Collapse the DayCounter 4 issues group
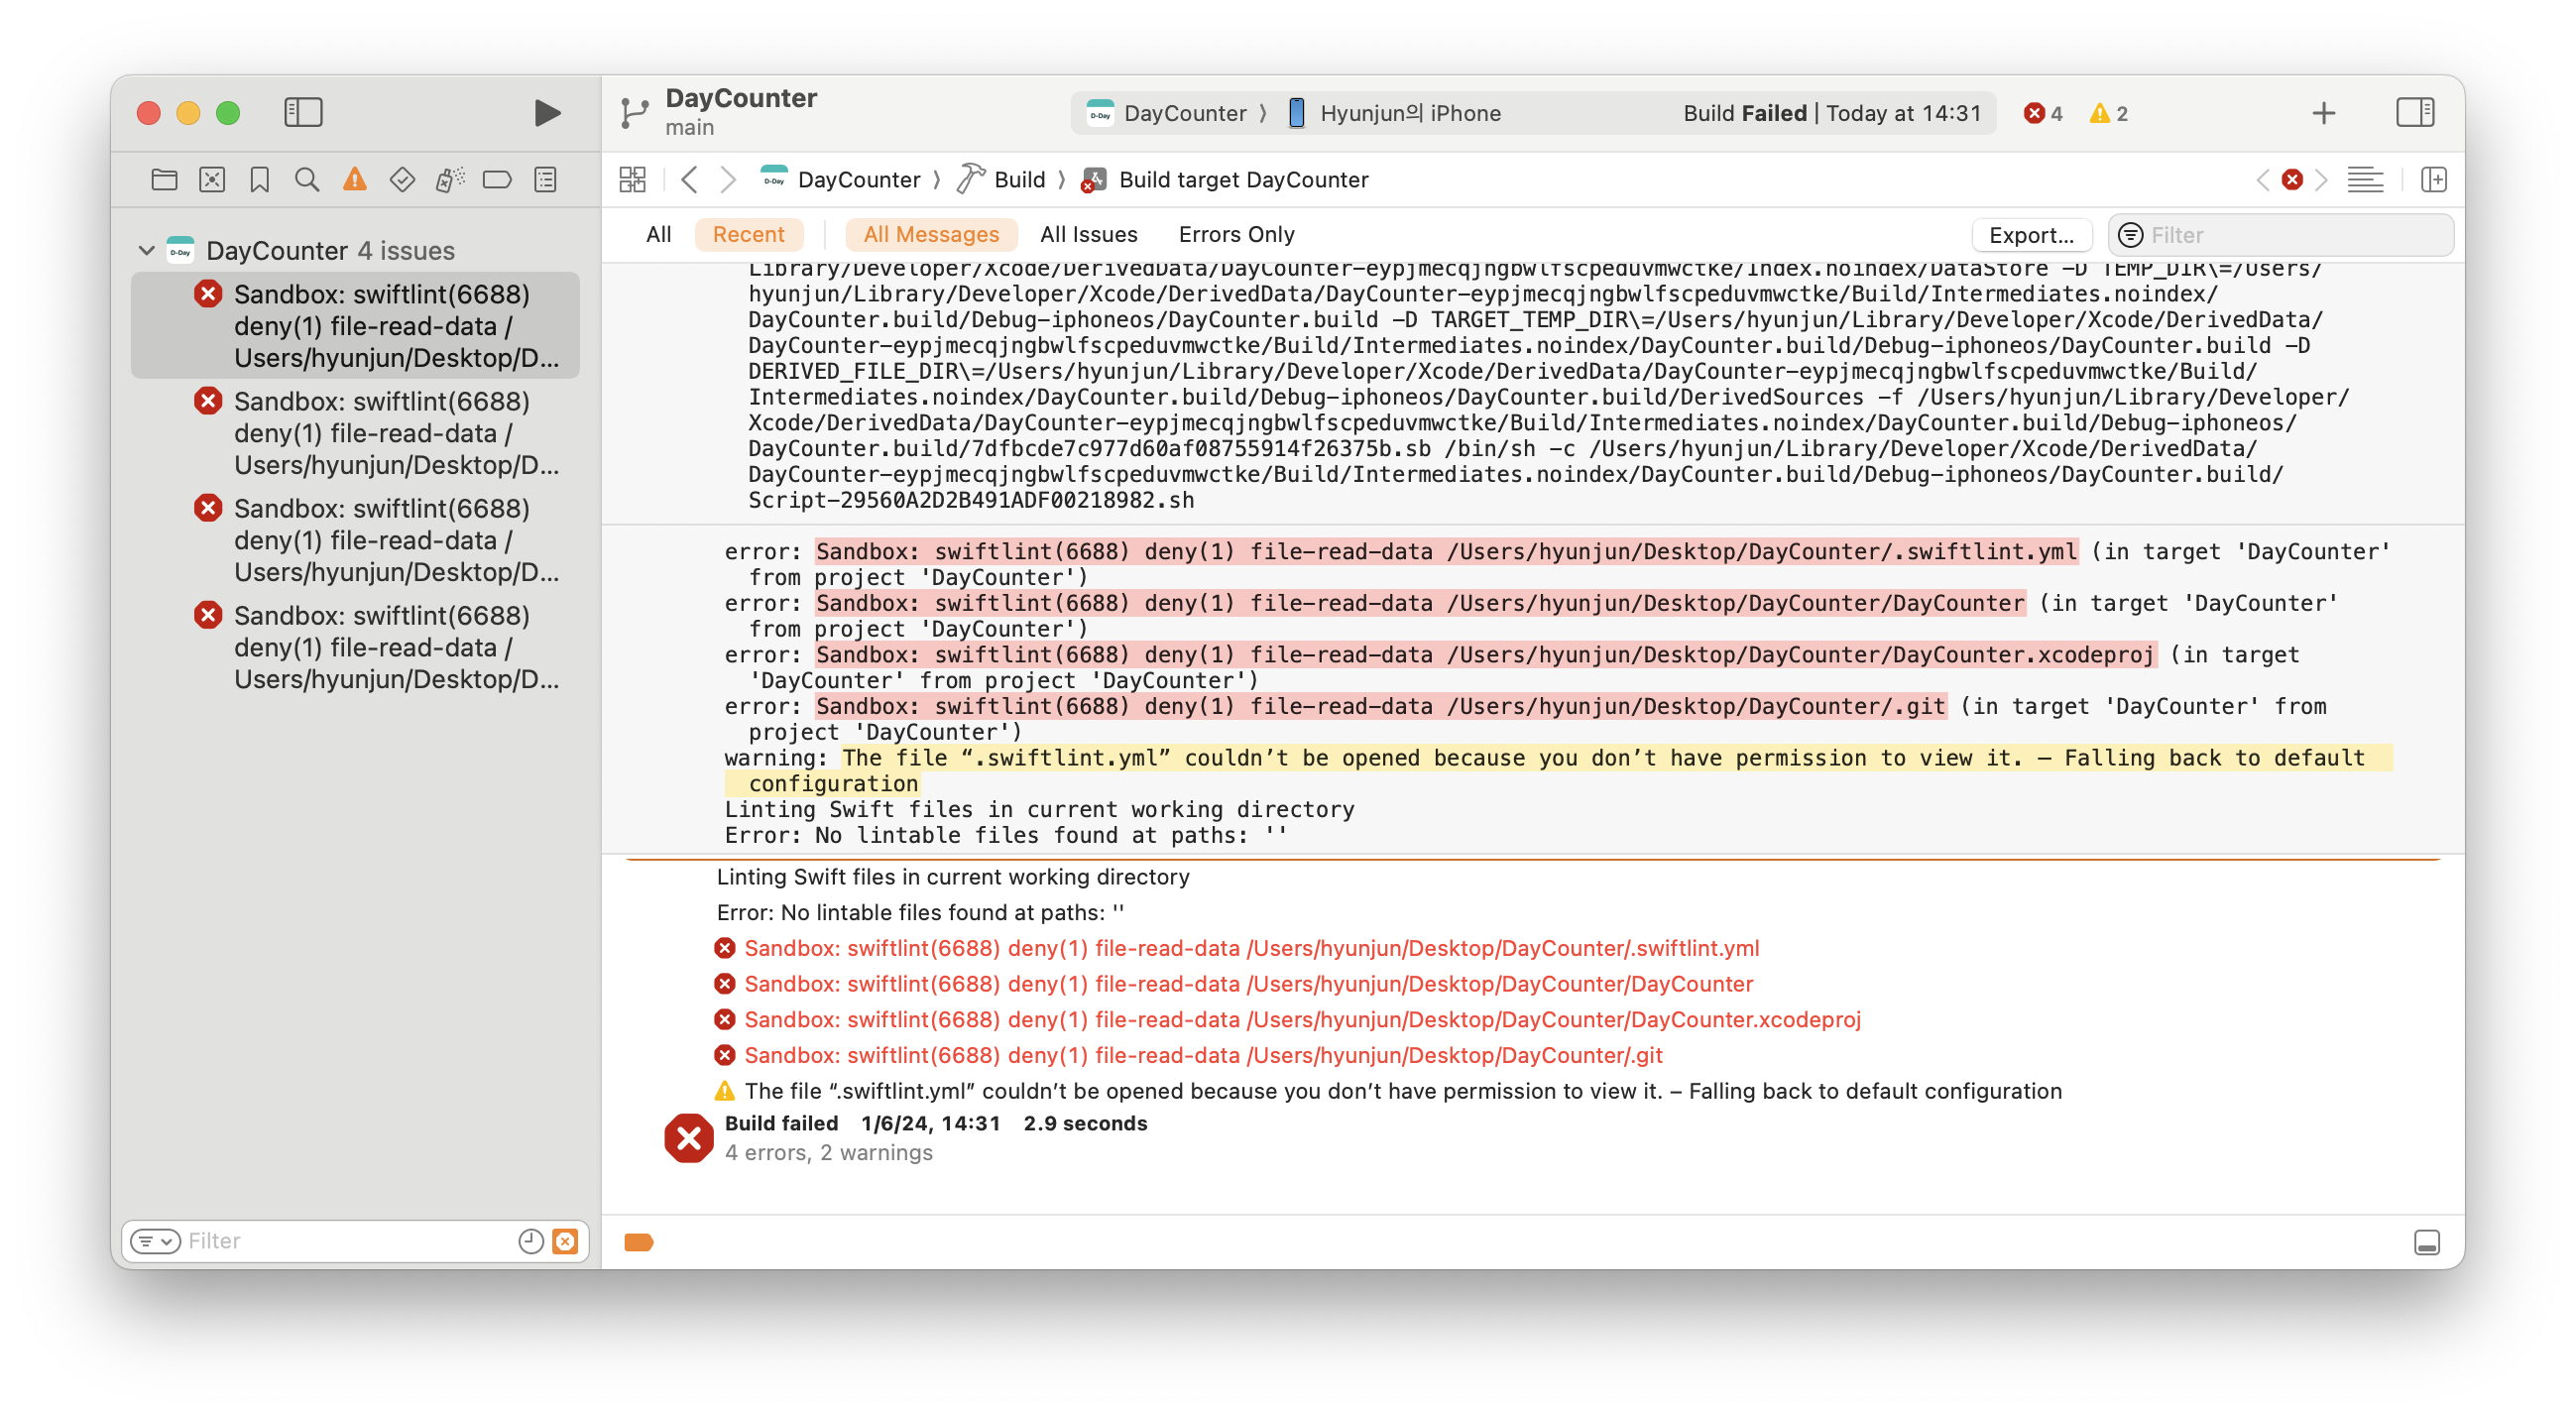Viewport: 2576px width, 1416px height. click(147, 250)
